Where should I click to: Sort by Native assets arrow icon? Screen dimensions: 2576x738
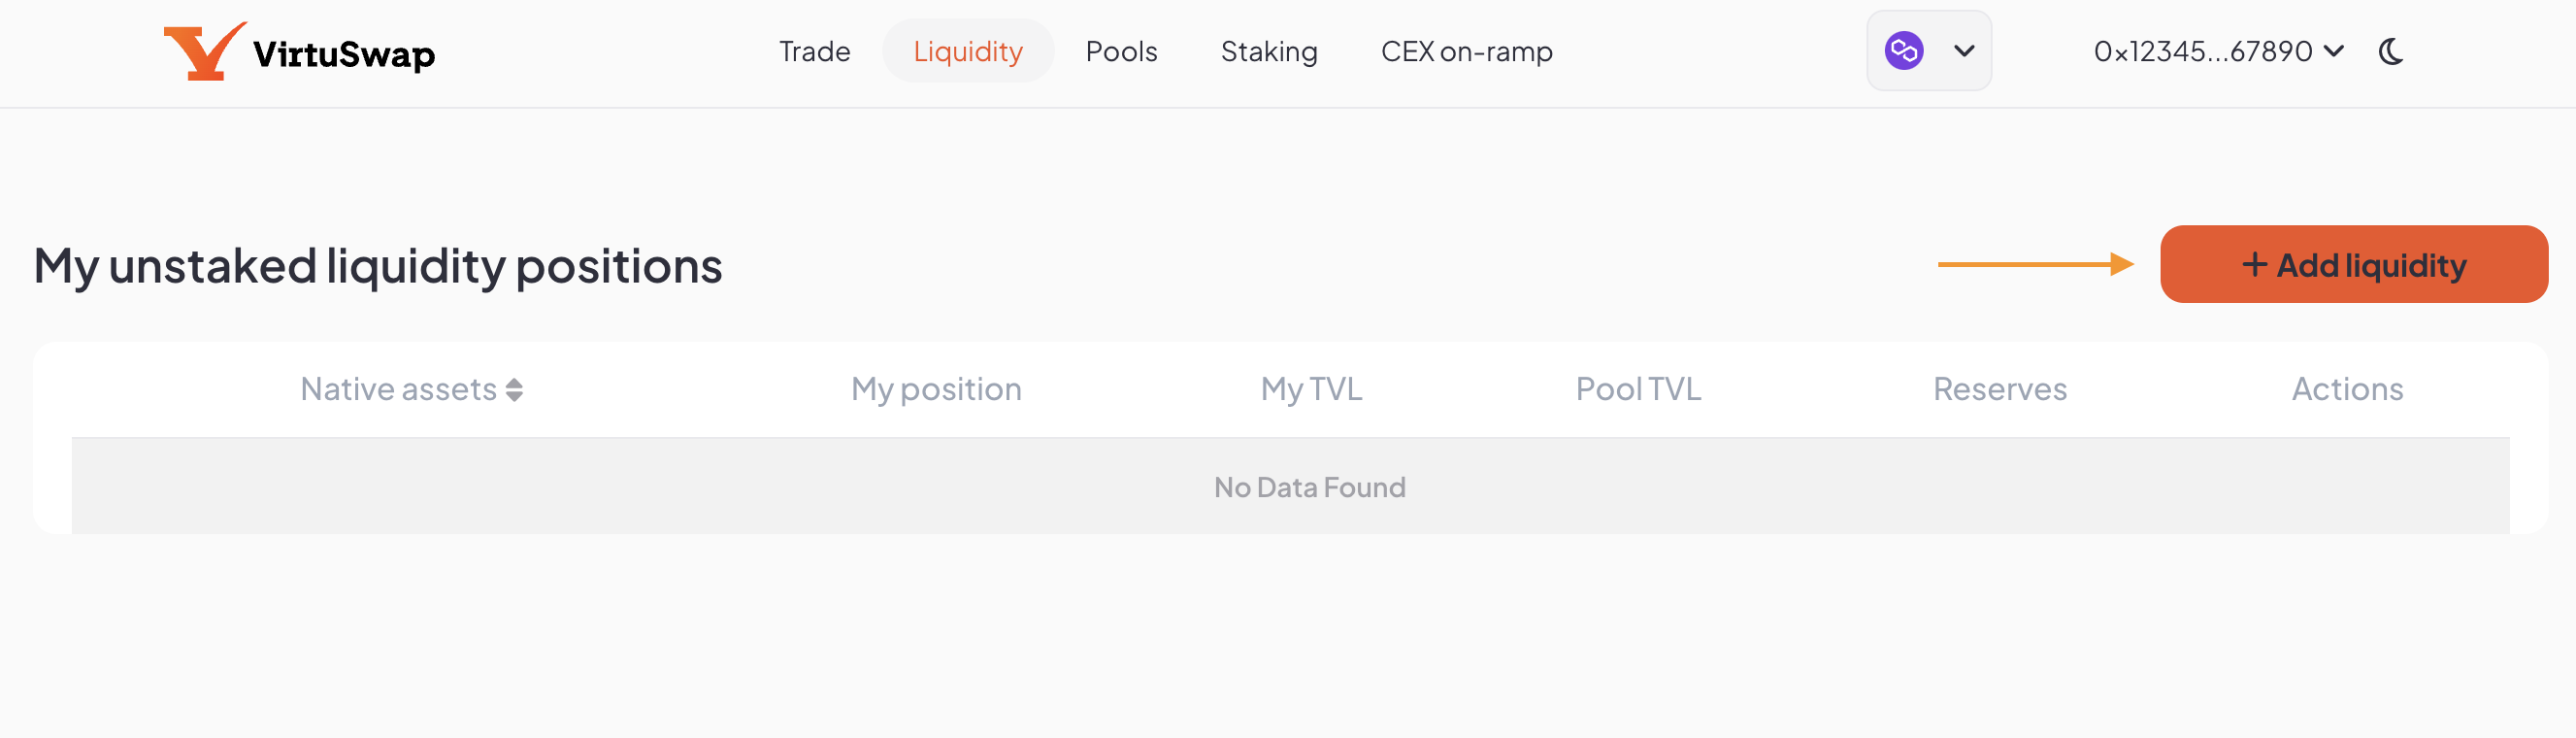click(x=514, y=389)
